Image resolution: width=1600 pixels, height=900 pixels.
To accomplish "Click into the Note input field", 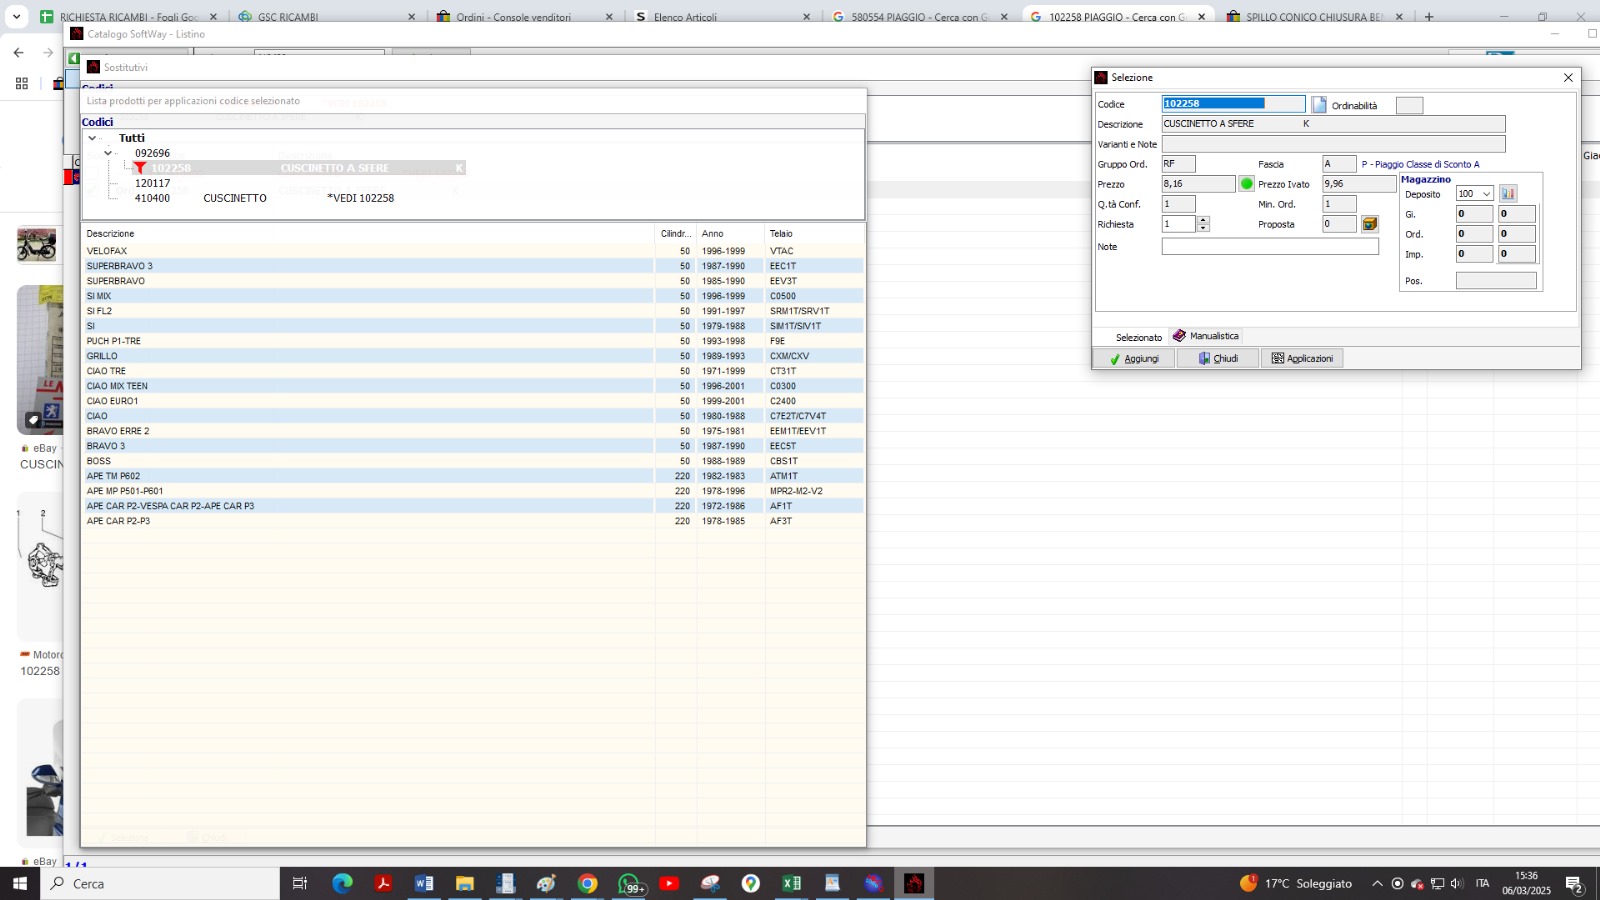I will coord(1269,247).
